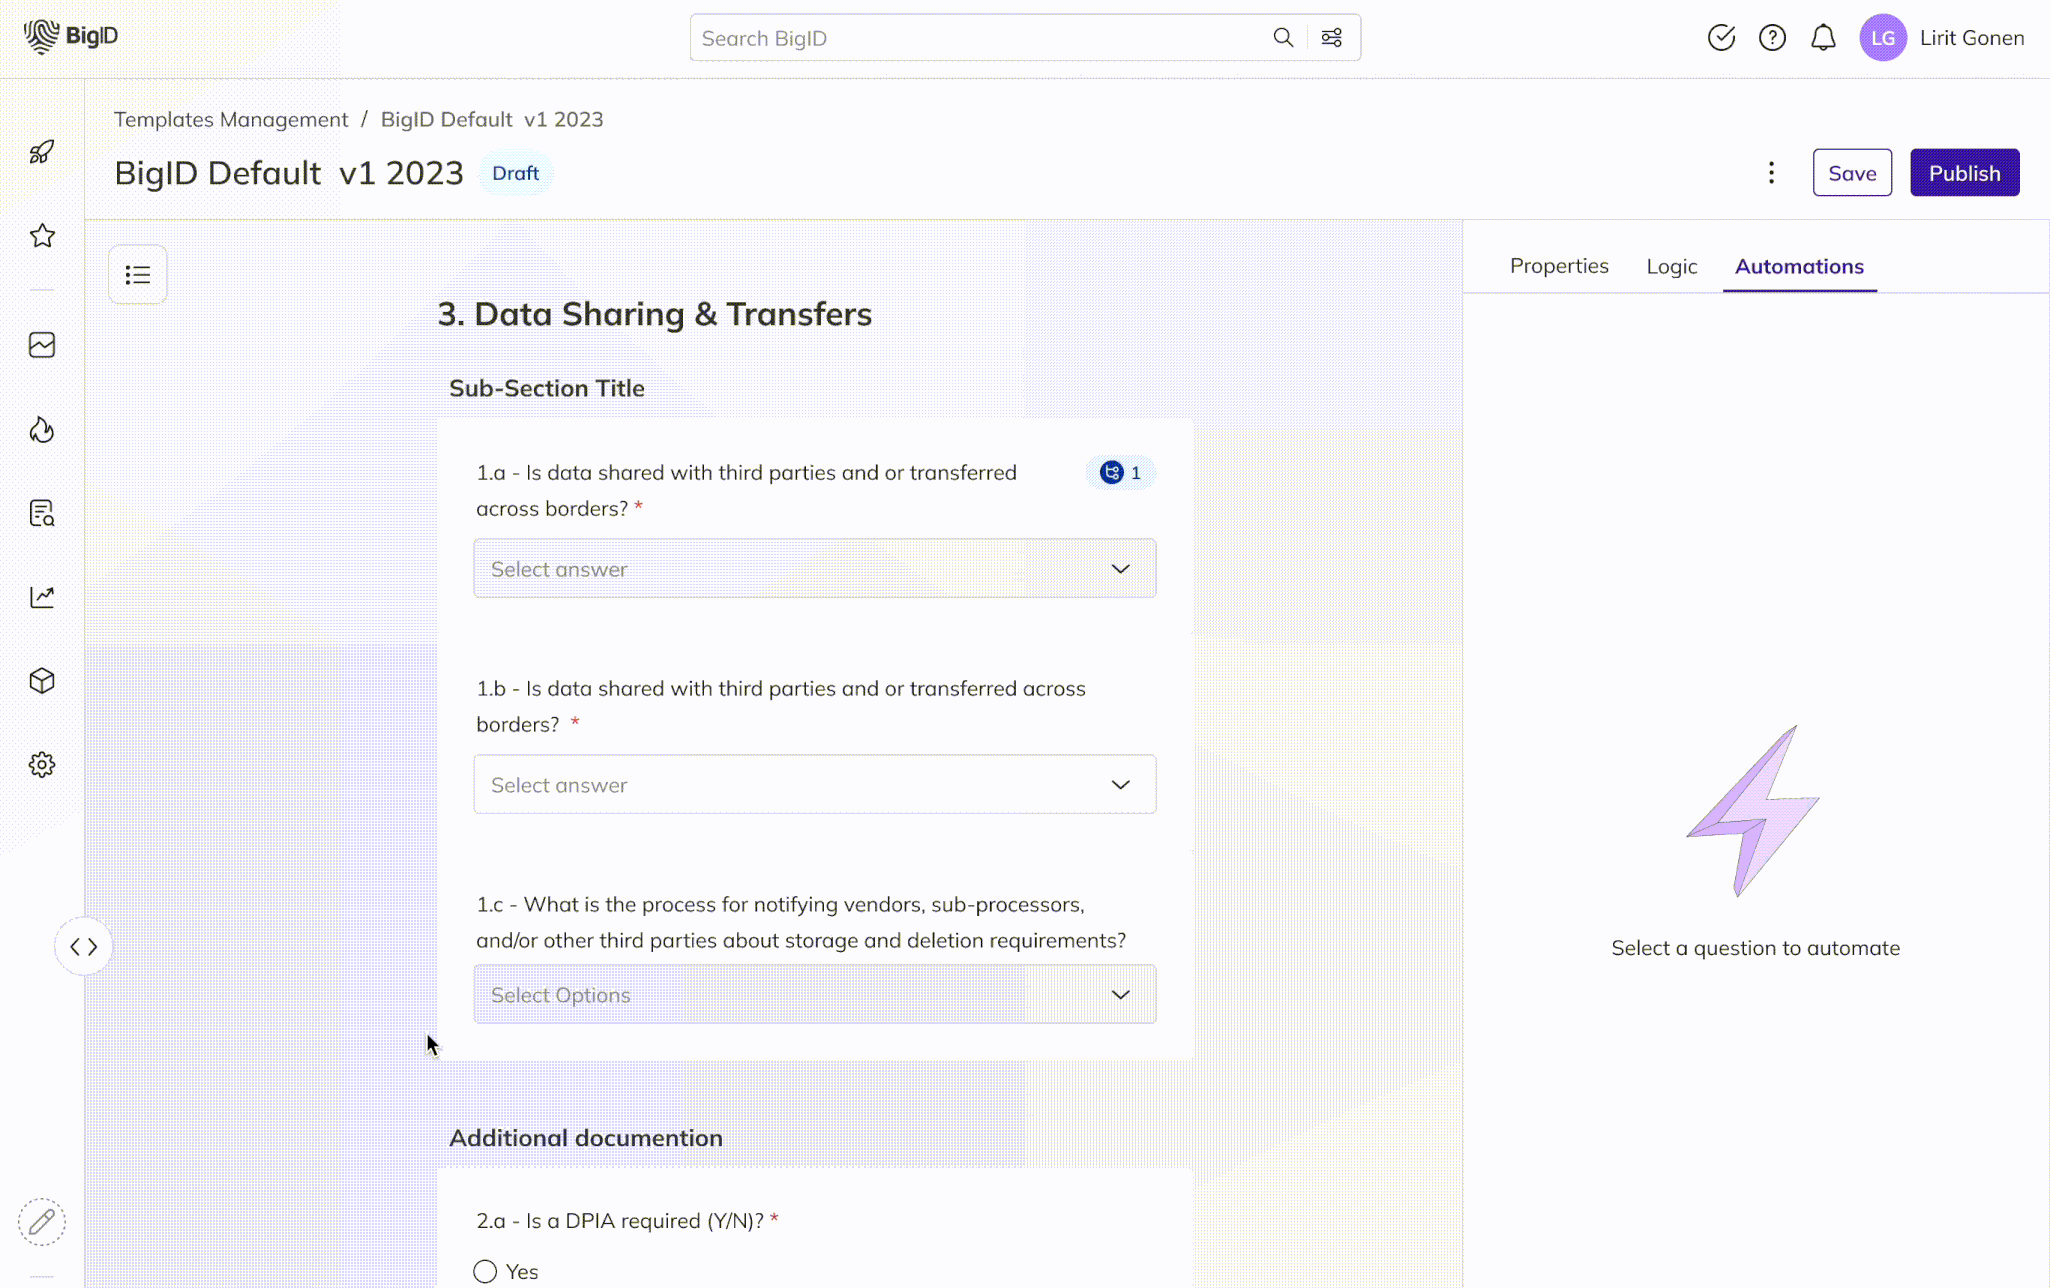Open the cube icon in sidebar
Image resolution: width=2050 pixels, height=1288 pixels.
coord(42,681)
